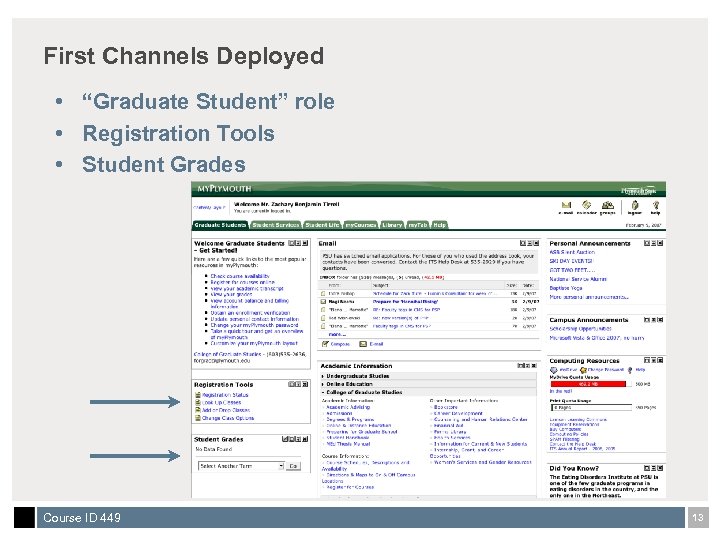Close the Registration Tools channel
Image resolution: width=720 pixels, height=540 pixels.
(305, 384)
